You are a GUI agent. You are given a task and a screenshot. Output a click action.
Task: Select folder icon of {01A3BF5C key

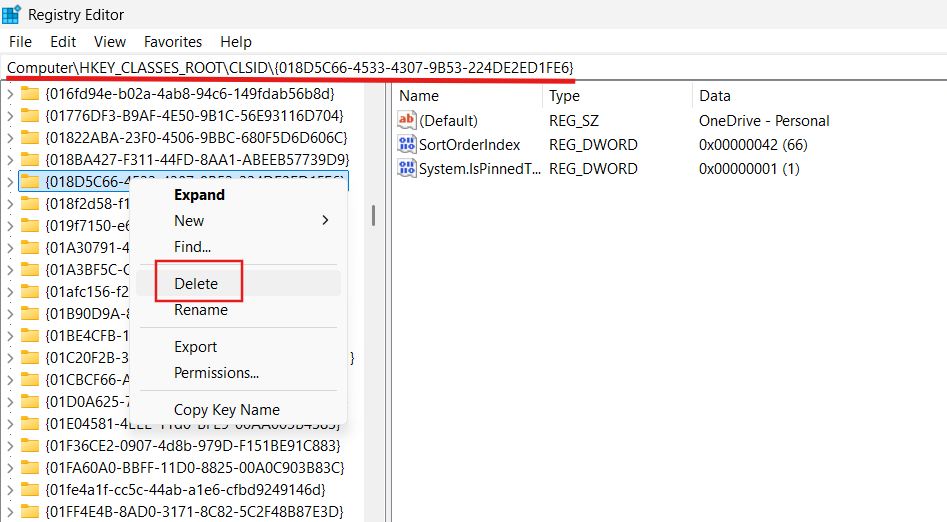30,269
